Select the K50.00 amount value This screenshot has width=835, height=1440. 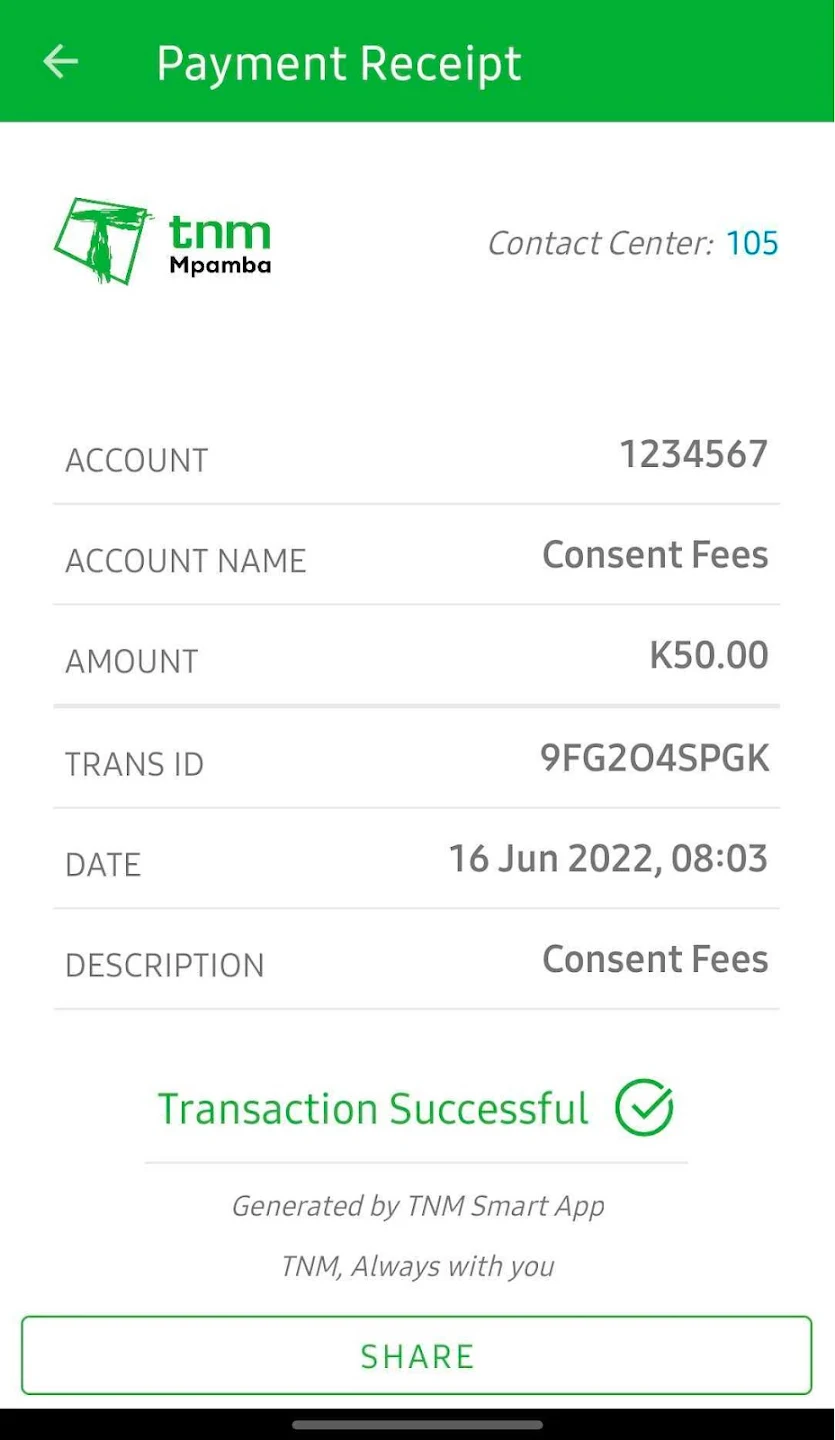[x=709, y=656]
